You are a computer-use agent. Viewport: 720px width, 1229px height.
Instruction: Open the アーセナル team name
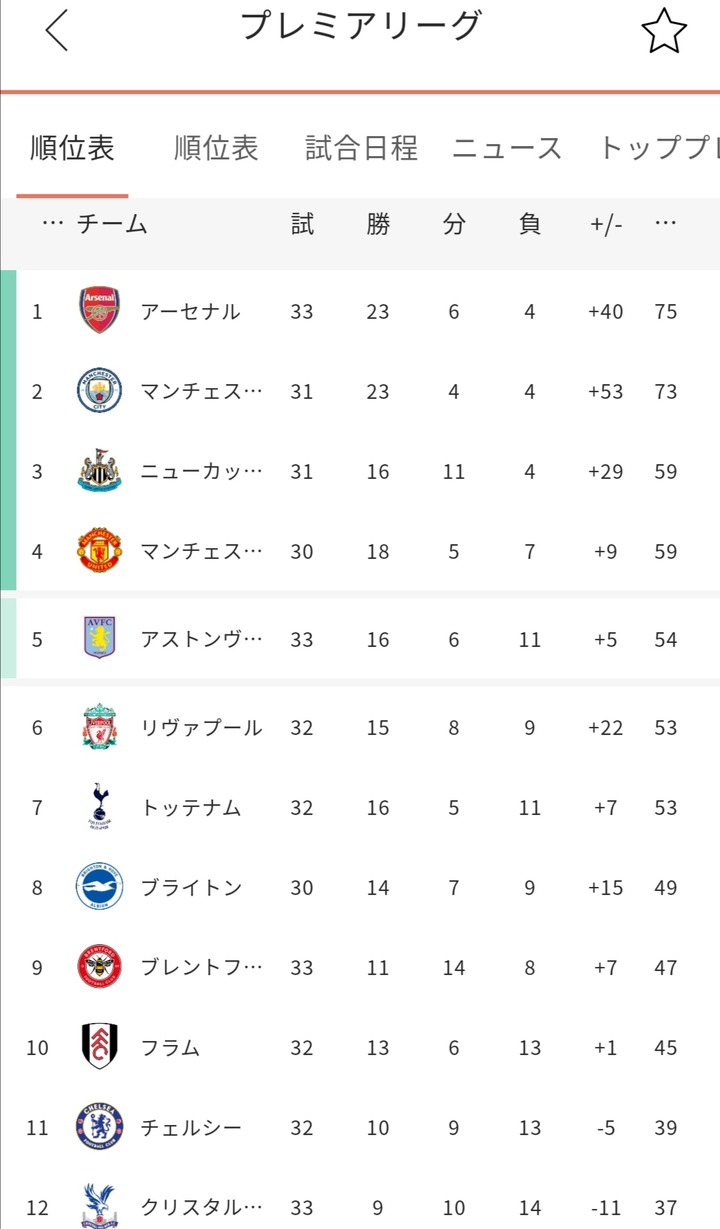[191, 312]
